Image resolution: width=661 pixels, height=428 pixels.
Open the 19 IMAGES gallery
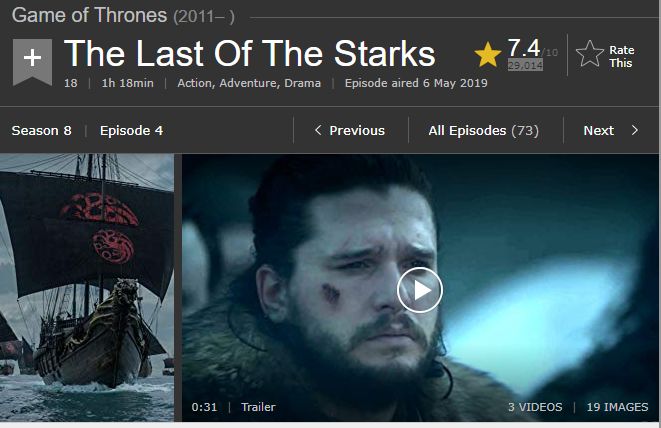coord(618,407)
